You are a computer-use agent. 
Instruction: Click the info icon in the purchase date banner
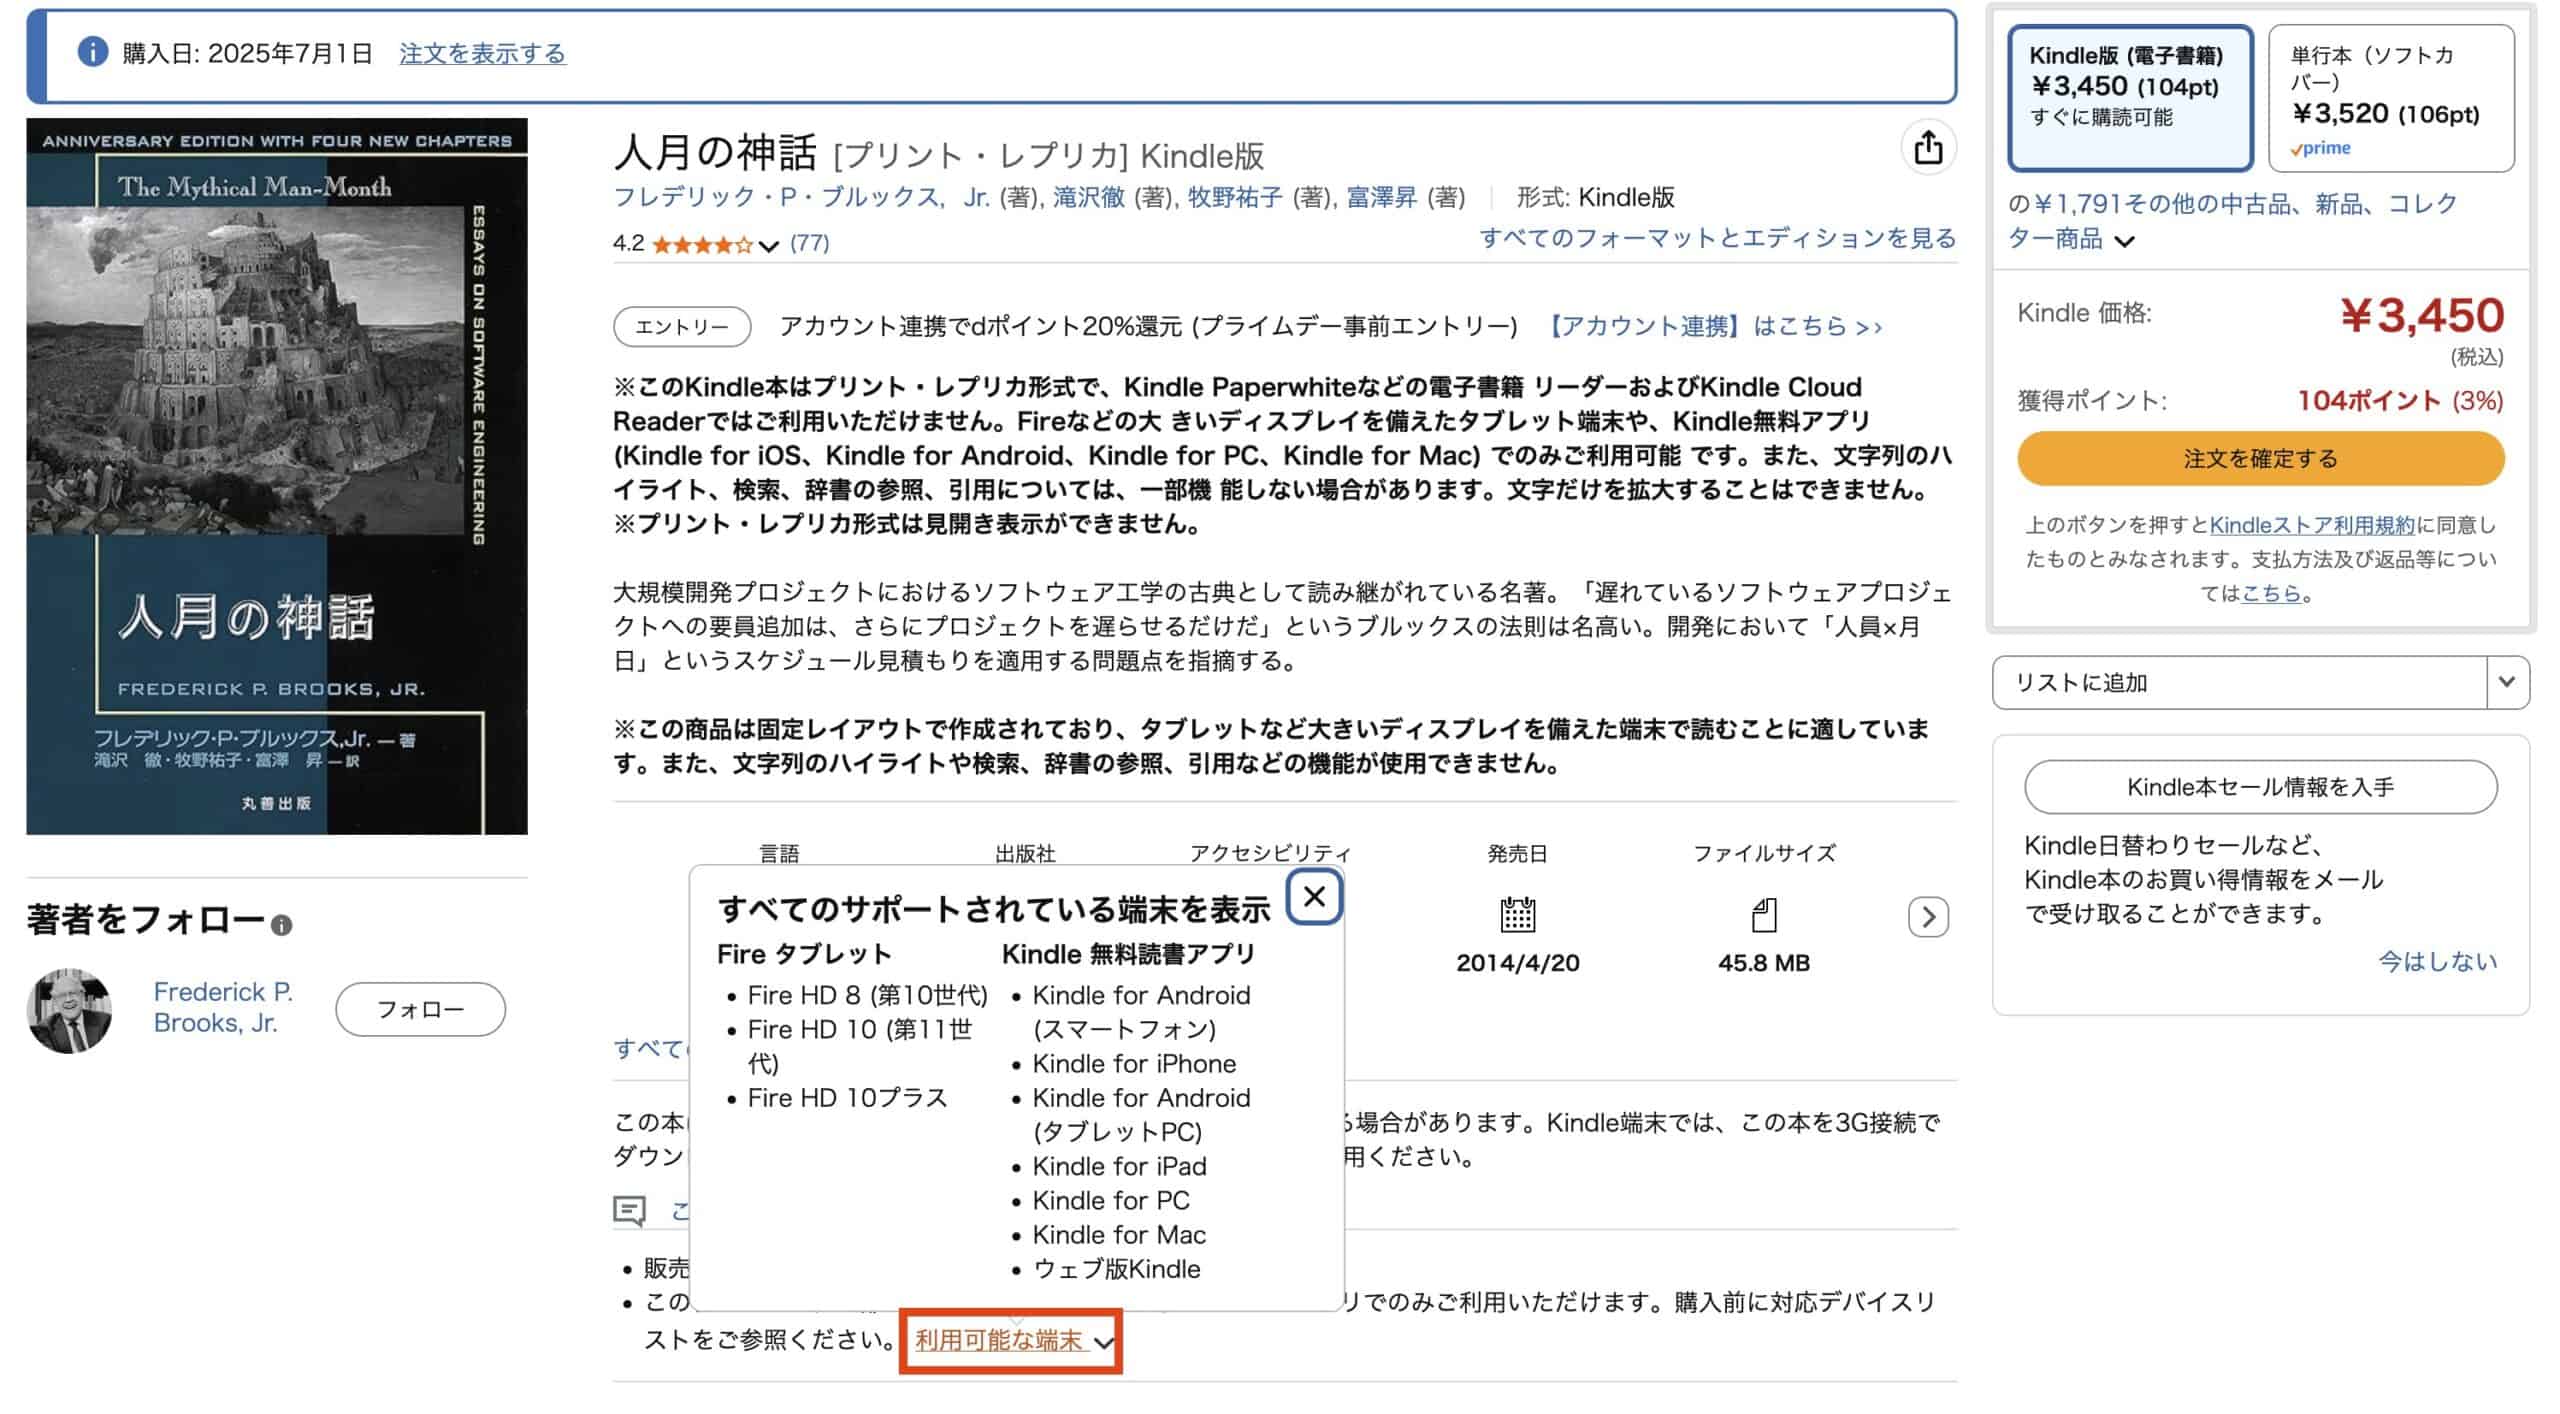pyautogui.click(x=93, y=52)
